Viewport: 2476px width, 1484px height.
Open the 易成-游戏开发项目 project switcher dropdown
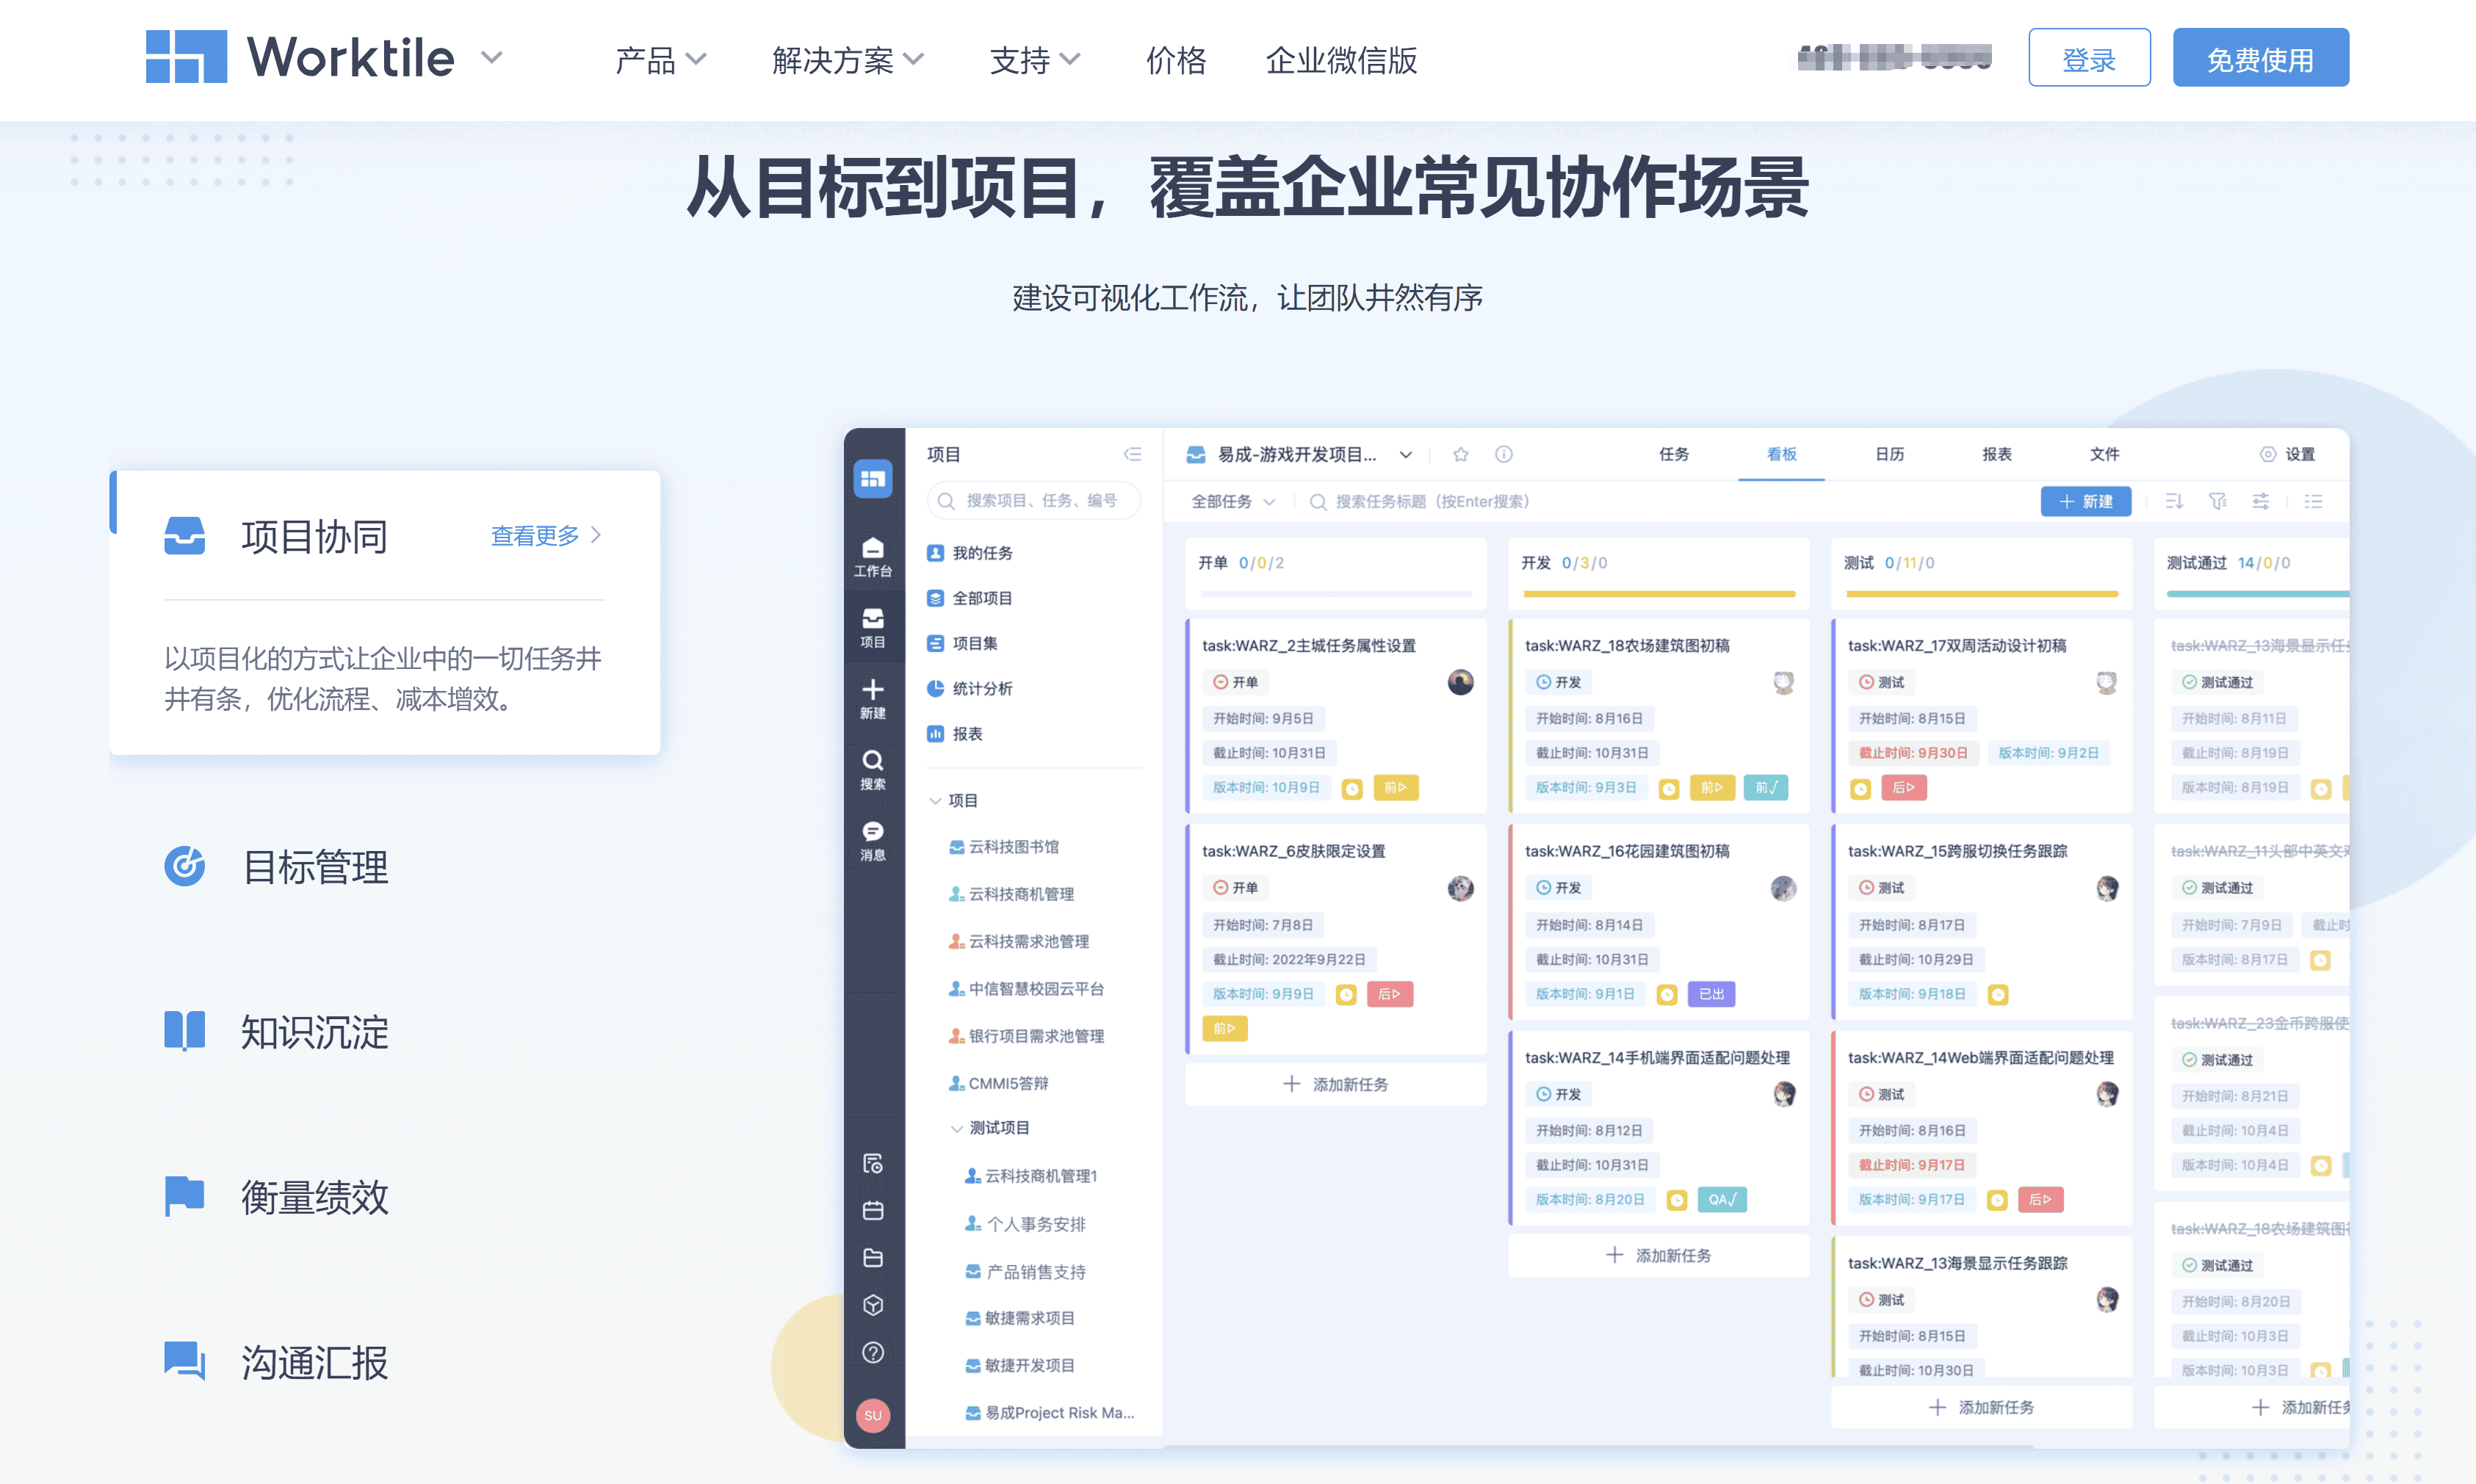[1406, 454]
